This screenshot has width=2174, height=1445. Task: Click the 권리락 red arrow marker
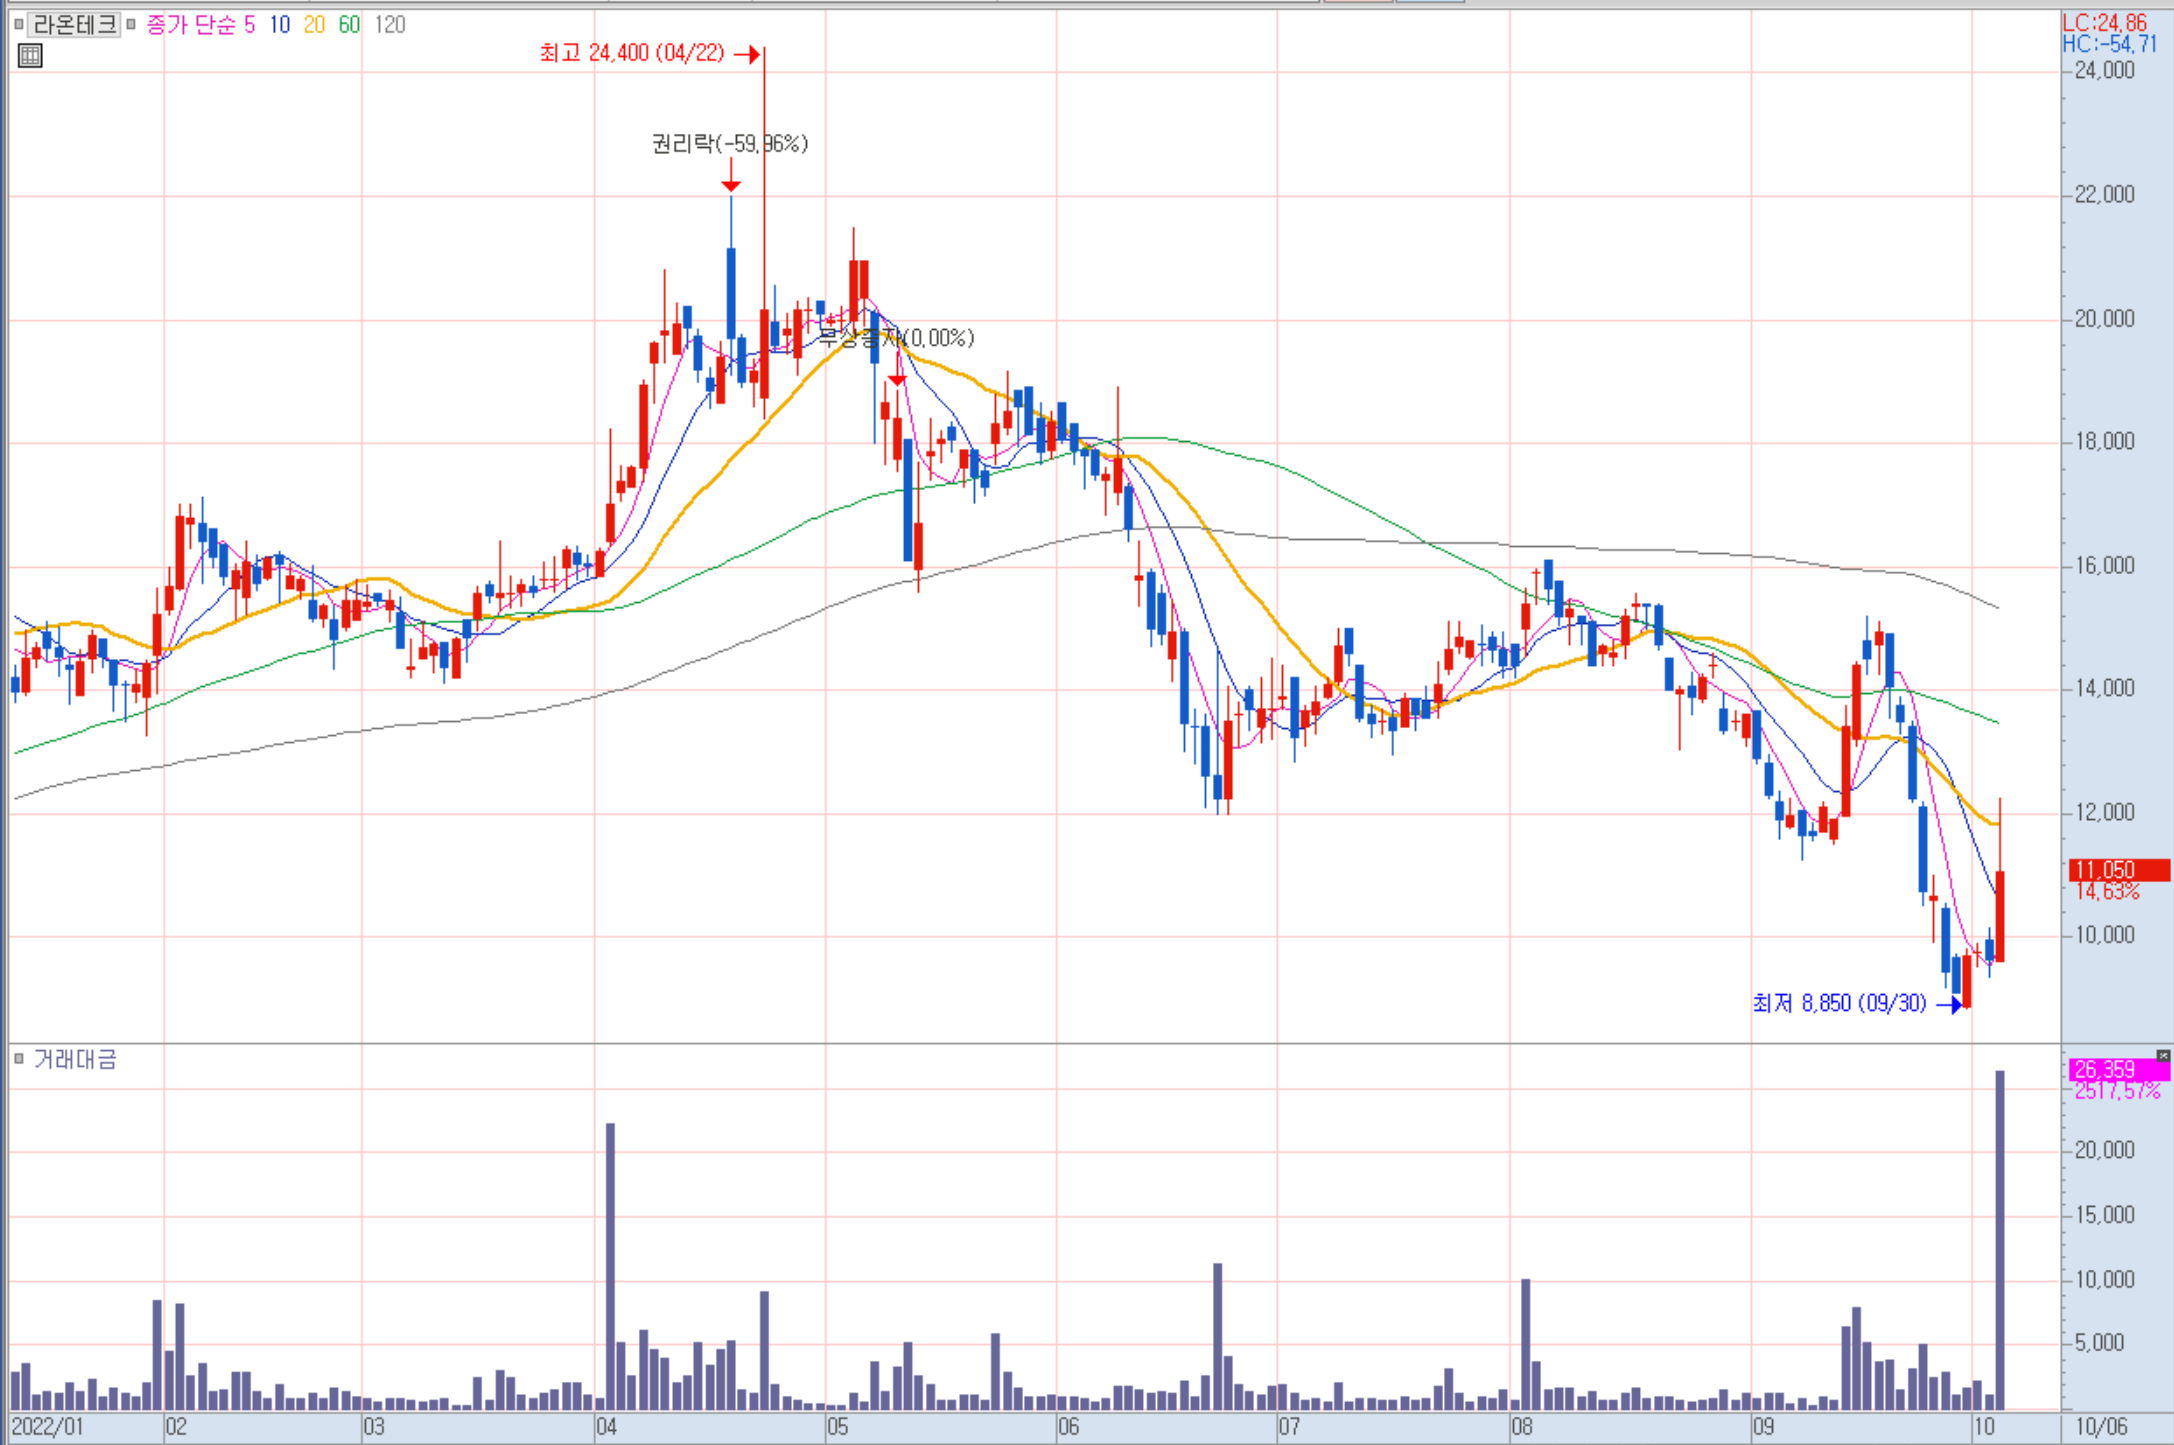(731, 184)
